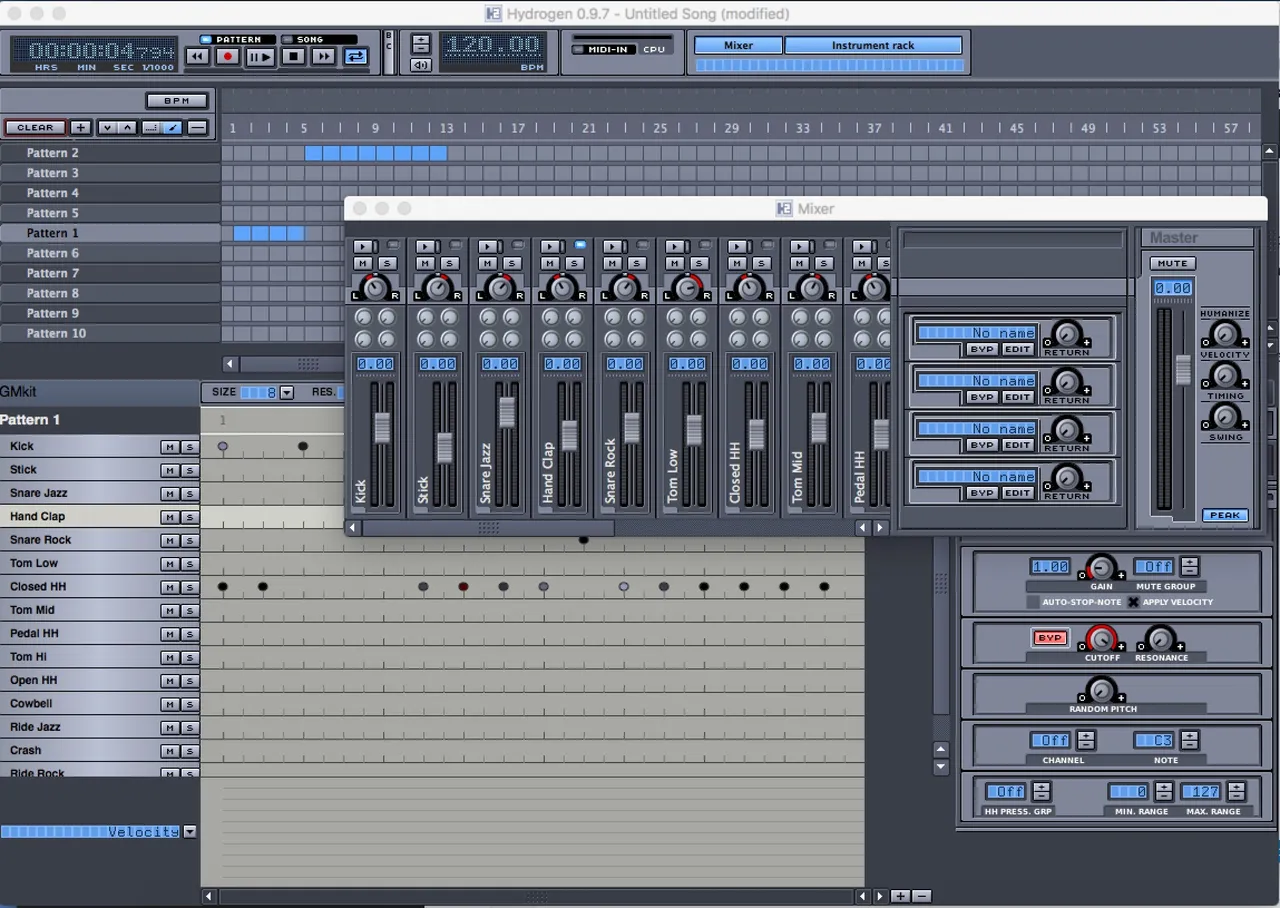The image size is (1280, 908).
Task: Click the filter Resonance knob
Action: coord(1160,638)
